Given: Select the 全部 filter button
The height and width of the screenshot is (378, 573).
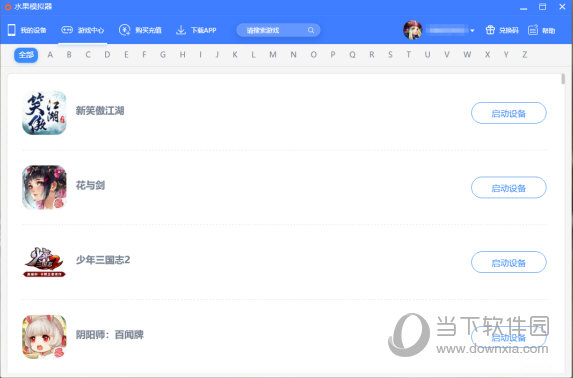Looking at the screenshot, I should point(26,55).
